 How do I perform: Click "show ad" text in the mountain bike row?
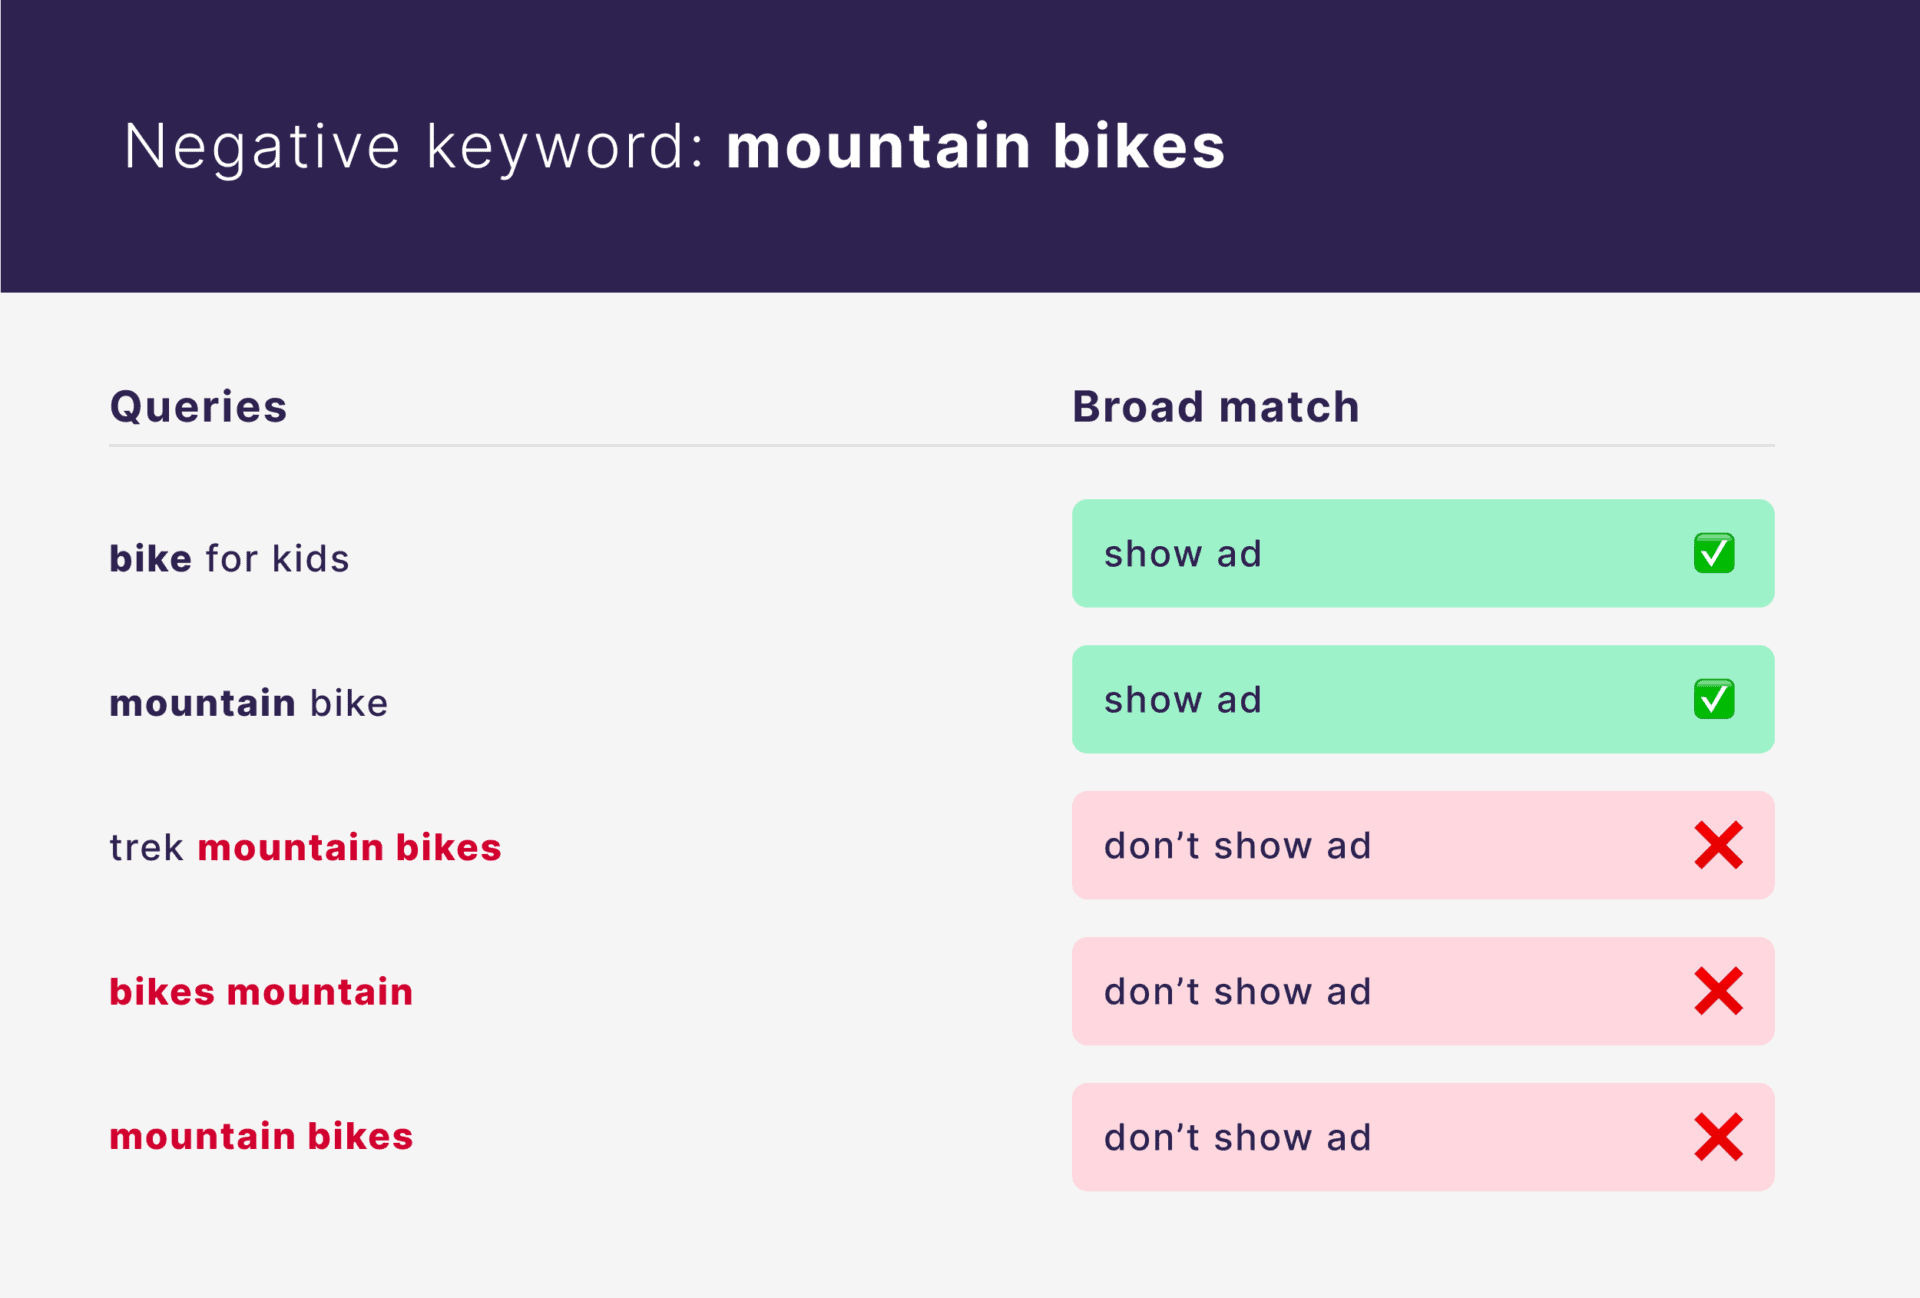pos(1183,700)
